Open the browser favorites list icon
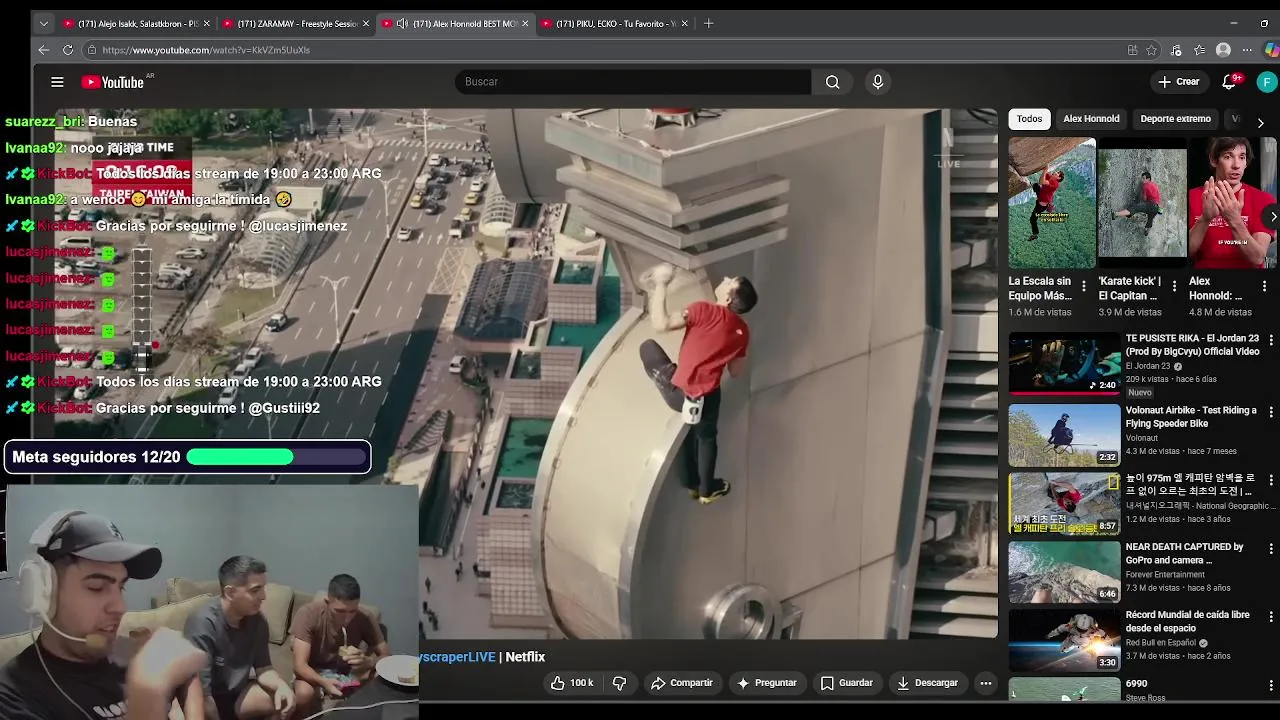The width and height of the screenshot is (1280, 720). pos(1199,50)
